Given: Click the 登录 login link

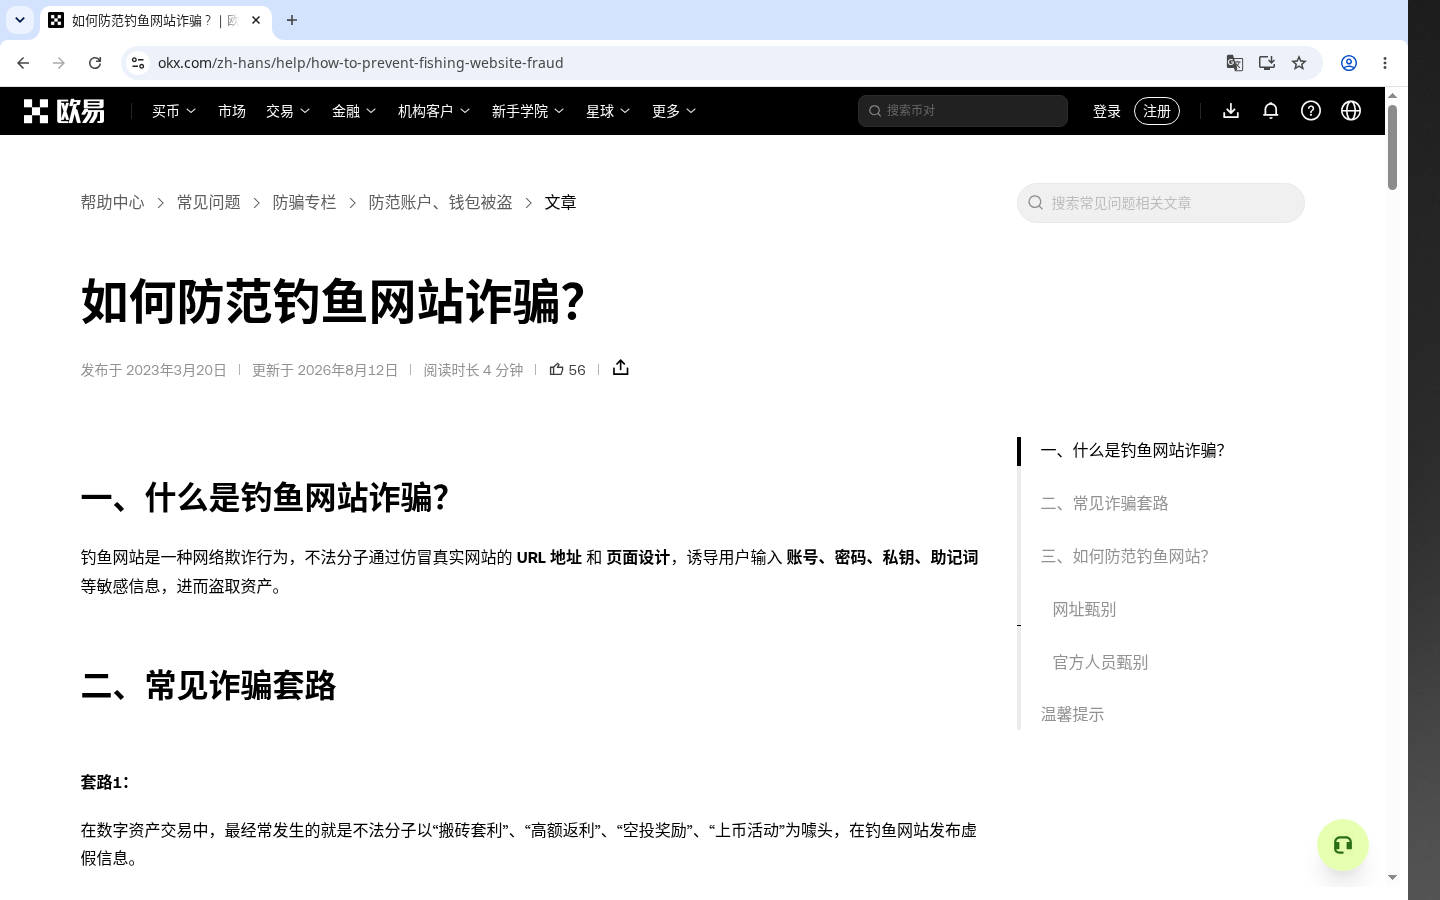Looking at the screenshot, I should 1107,111.
